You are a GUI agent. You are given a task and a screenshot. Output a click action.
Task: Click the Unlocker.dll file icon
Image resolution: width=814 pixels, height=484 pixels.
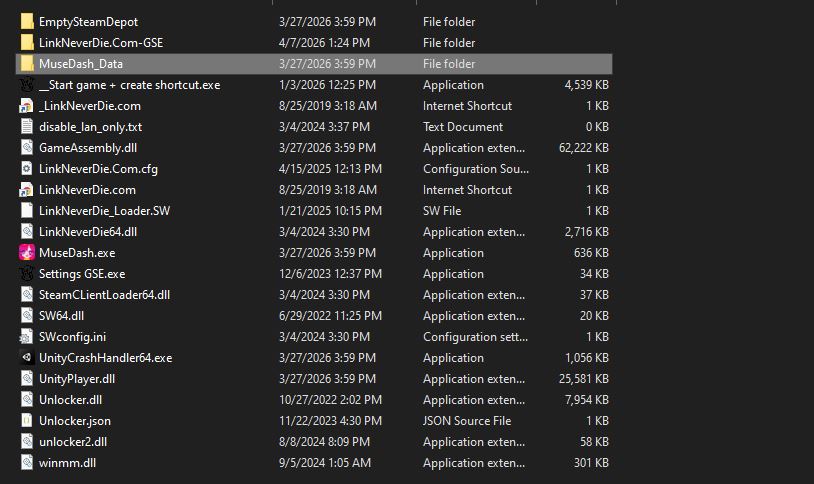click(x=27, y=400)
